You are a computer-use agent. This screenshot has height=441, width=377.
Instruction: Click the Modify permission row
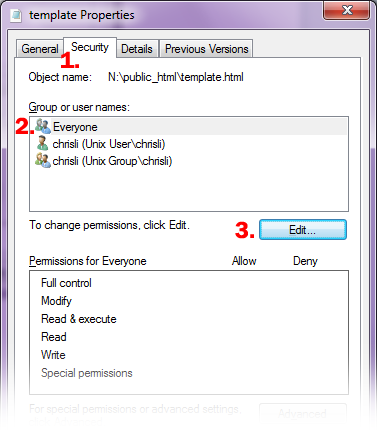pos(189,301)
